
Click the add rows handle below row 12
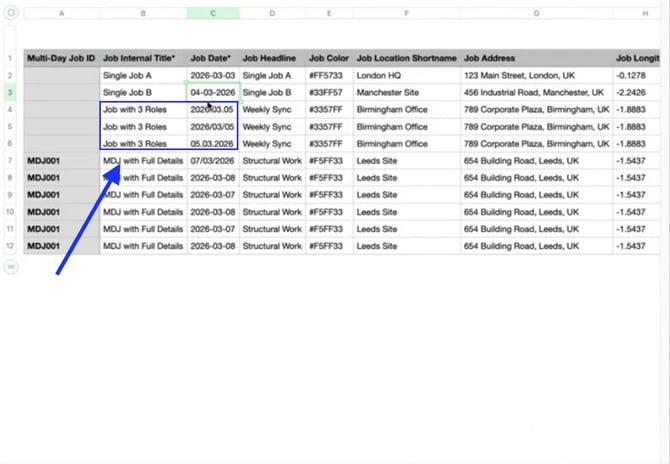pos(11,267)
